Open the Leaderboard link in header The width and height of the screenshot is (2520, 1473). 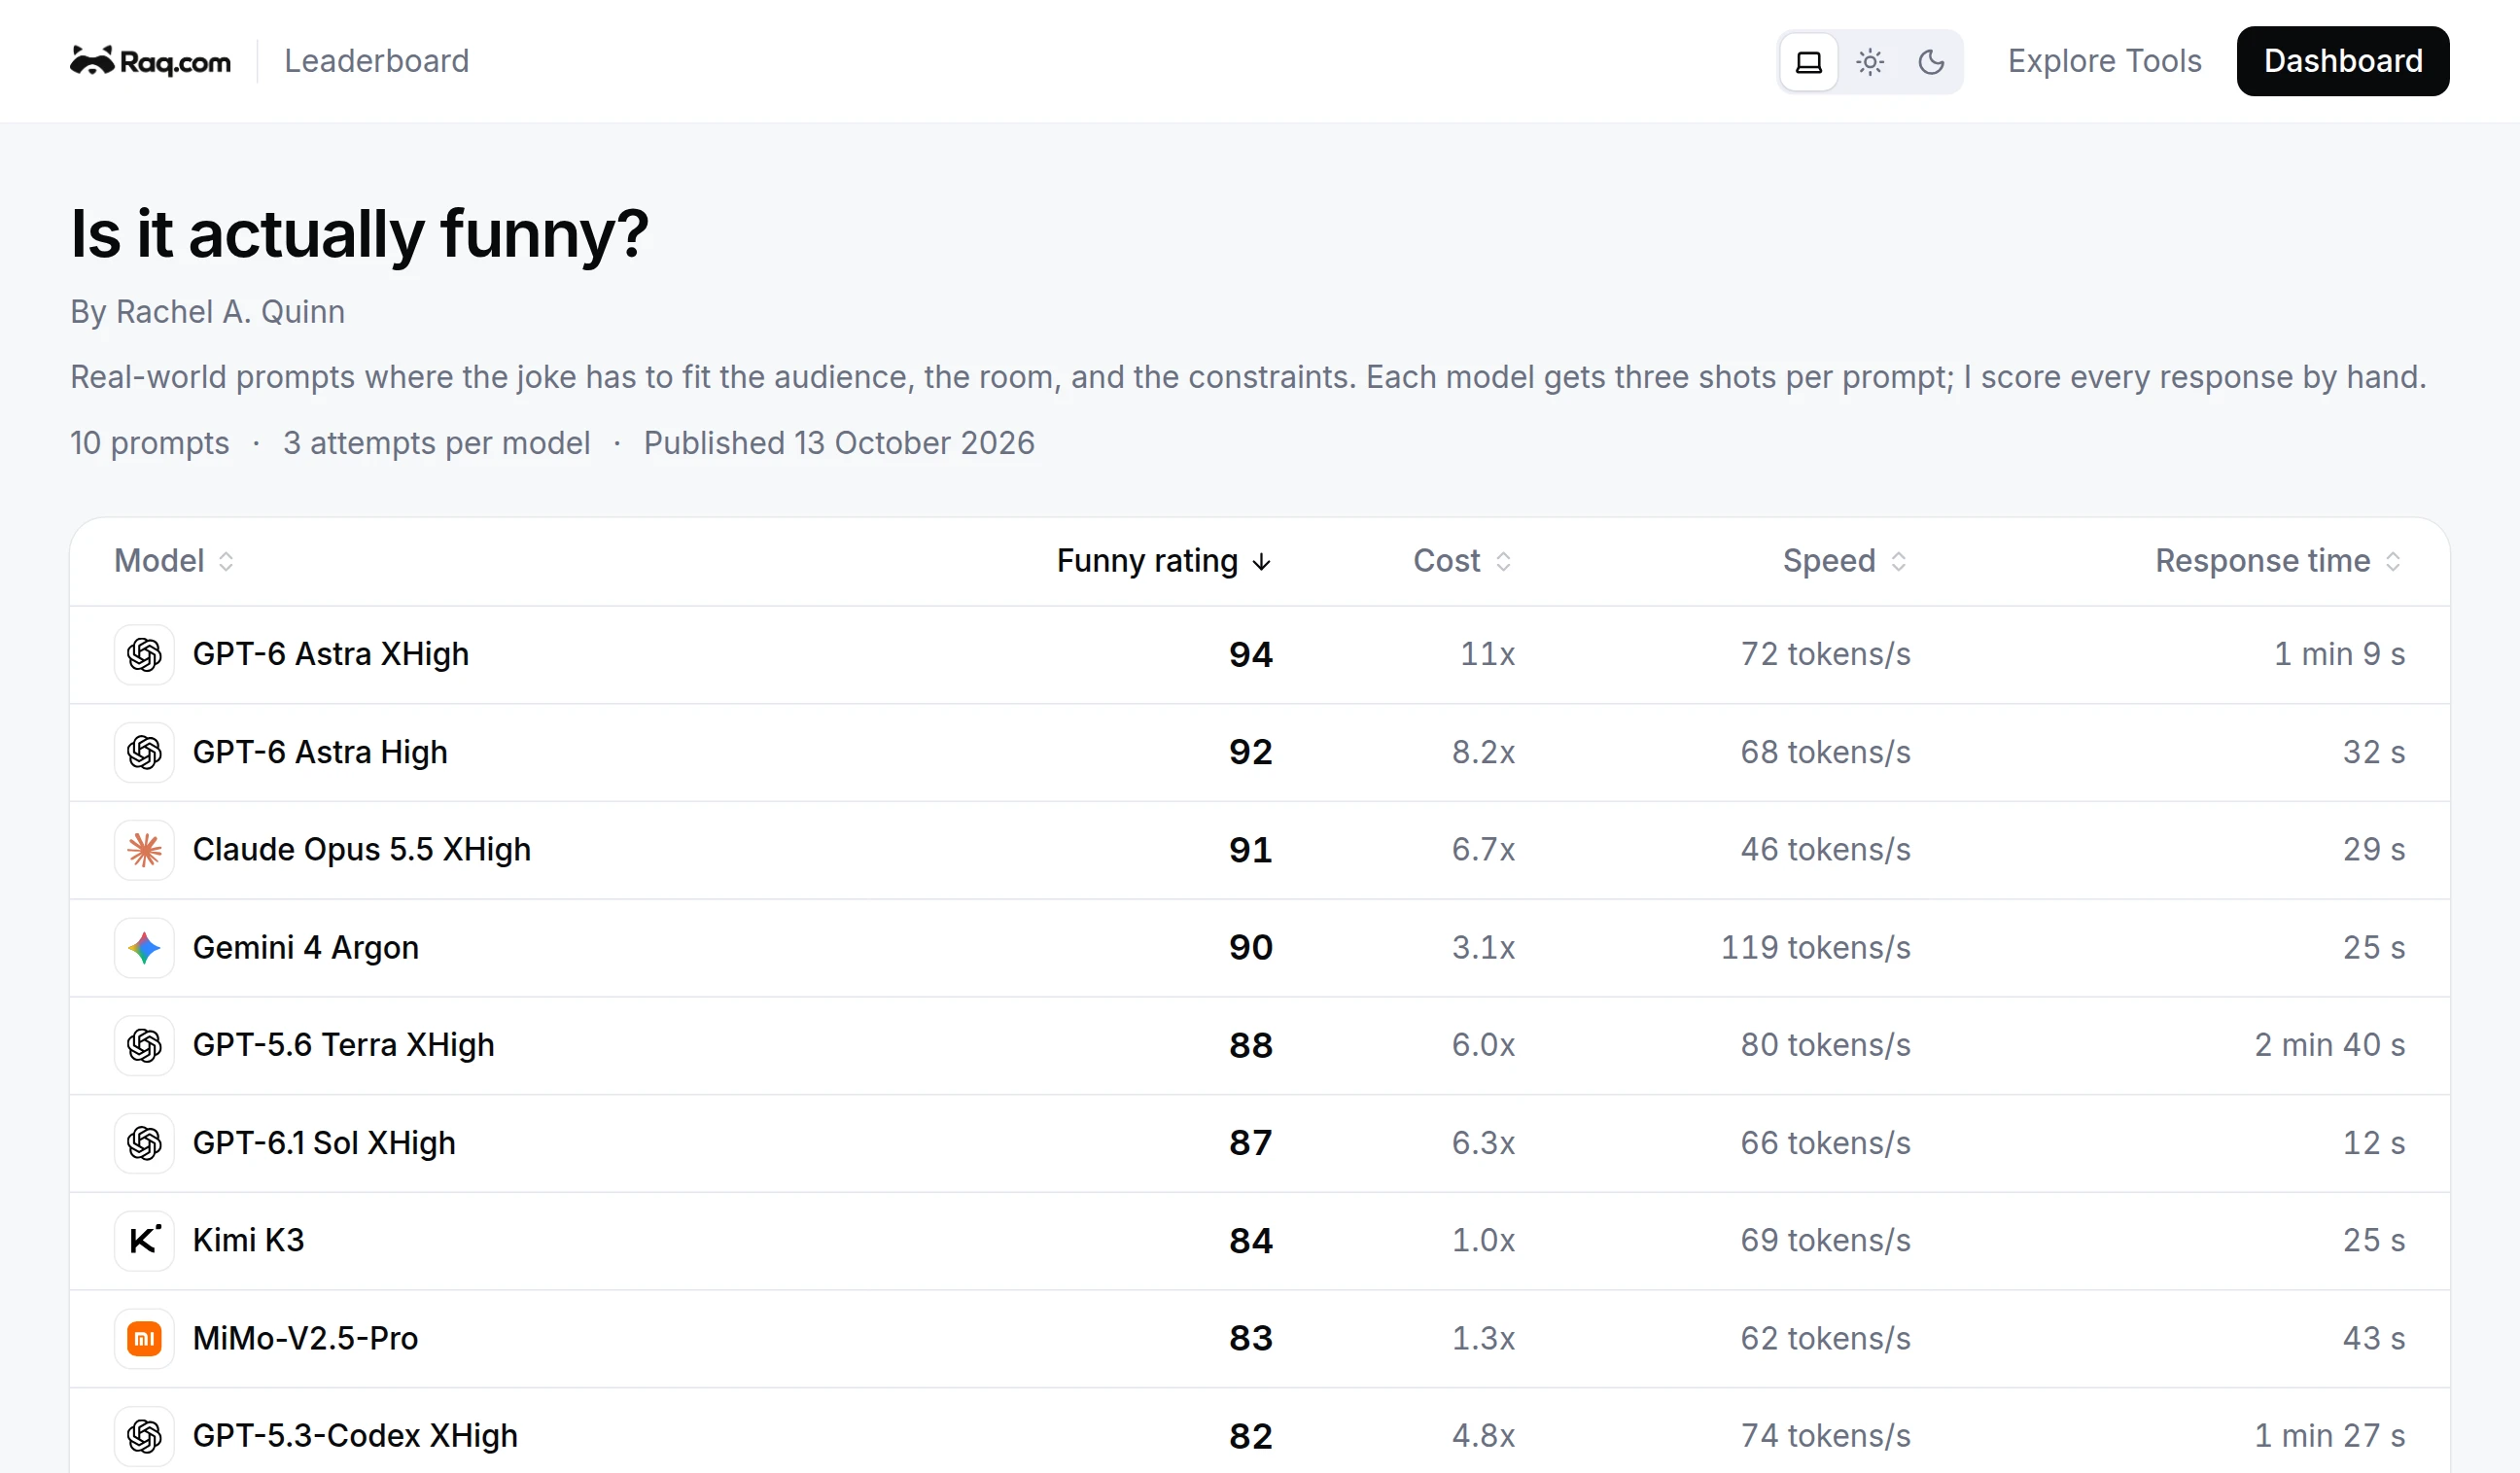tap(376, 61)
